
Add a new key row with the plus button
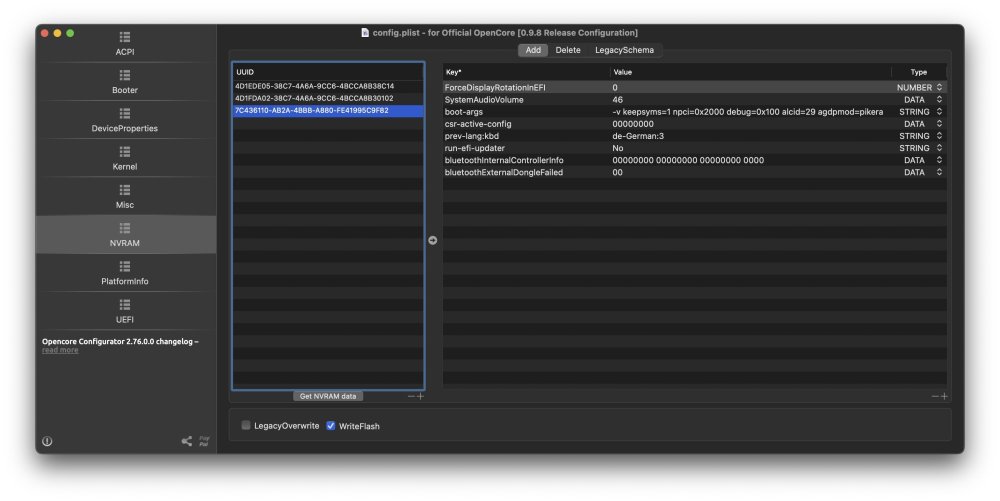(x=945, y=396)
